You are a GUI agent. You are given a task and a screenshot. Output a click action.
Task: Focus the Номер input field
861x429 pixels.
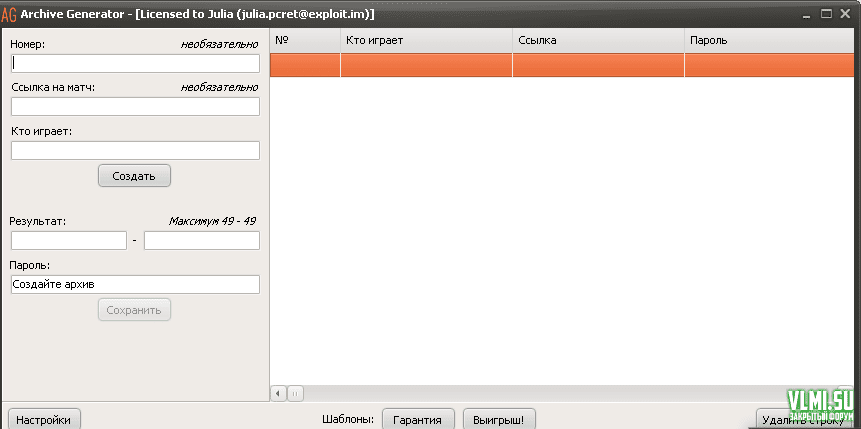[x=135, y=62]
